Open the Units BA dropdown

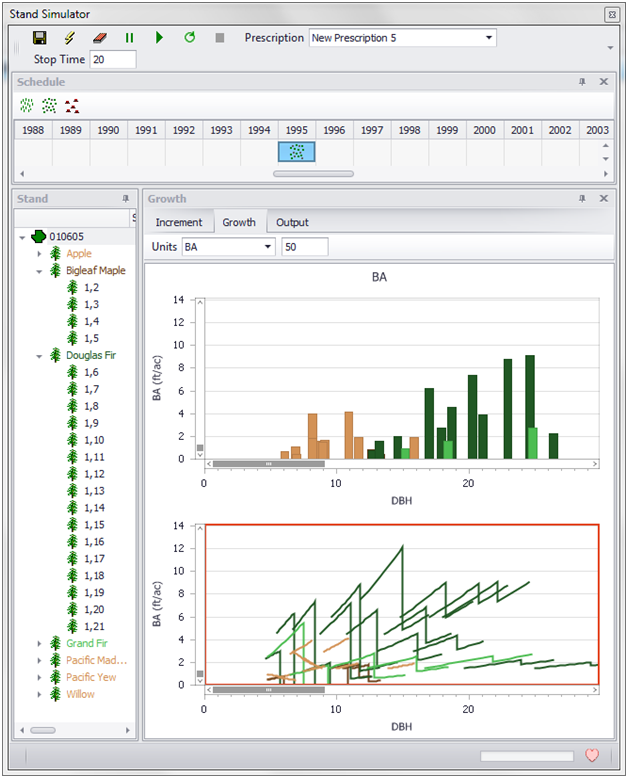268,247
